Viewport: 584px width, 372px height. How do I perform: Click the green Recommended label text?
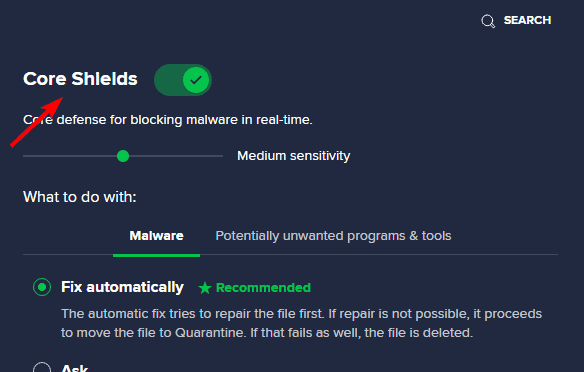click(x=263, y=288)
